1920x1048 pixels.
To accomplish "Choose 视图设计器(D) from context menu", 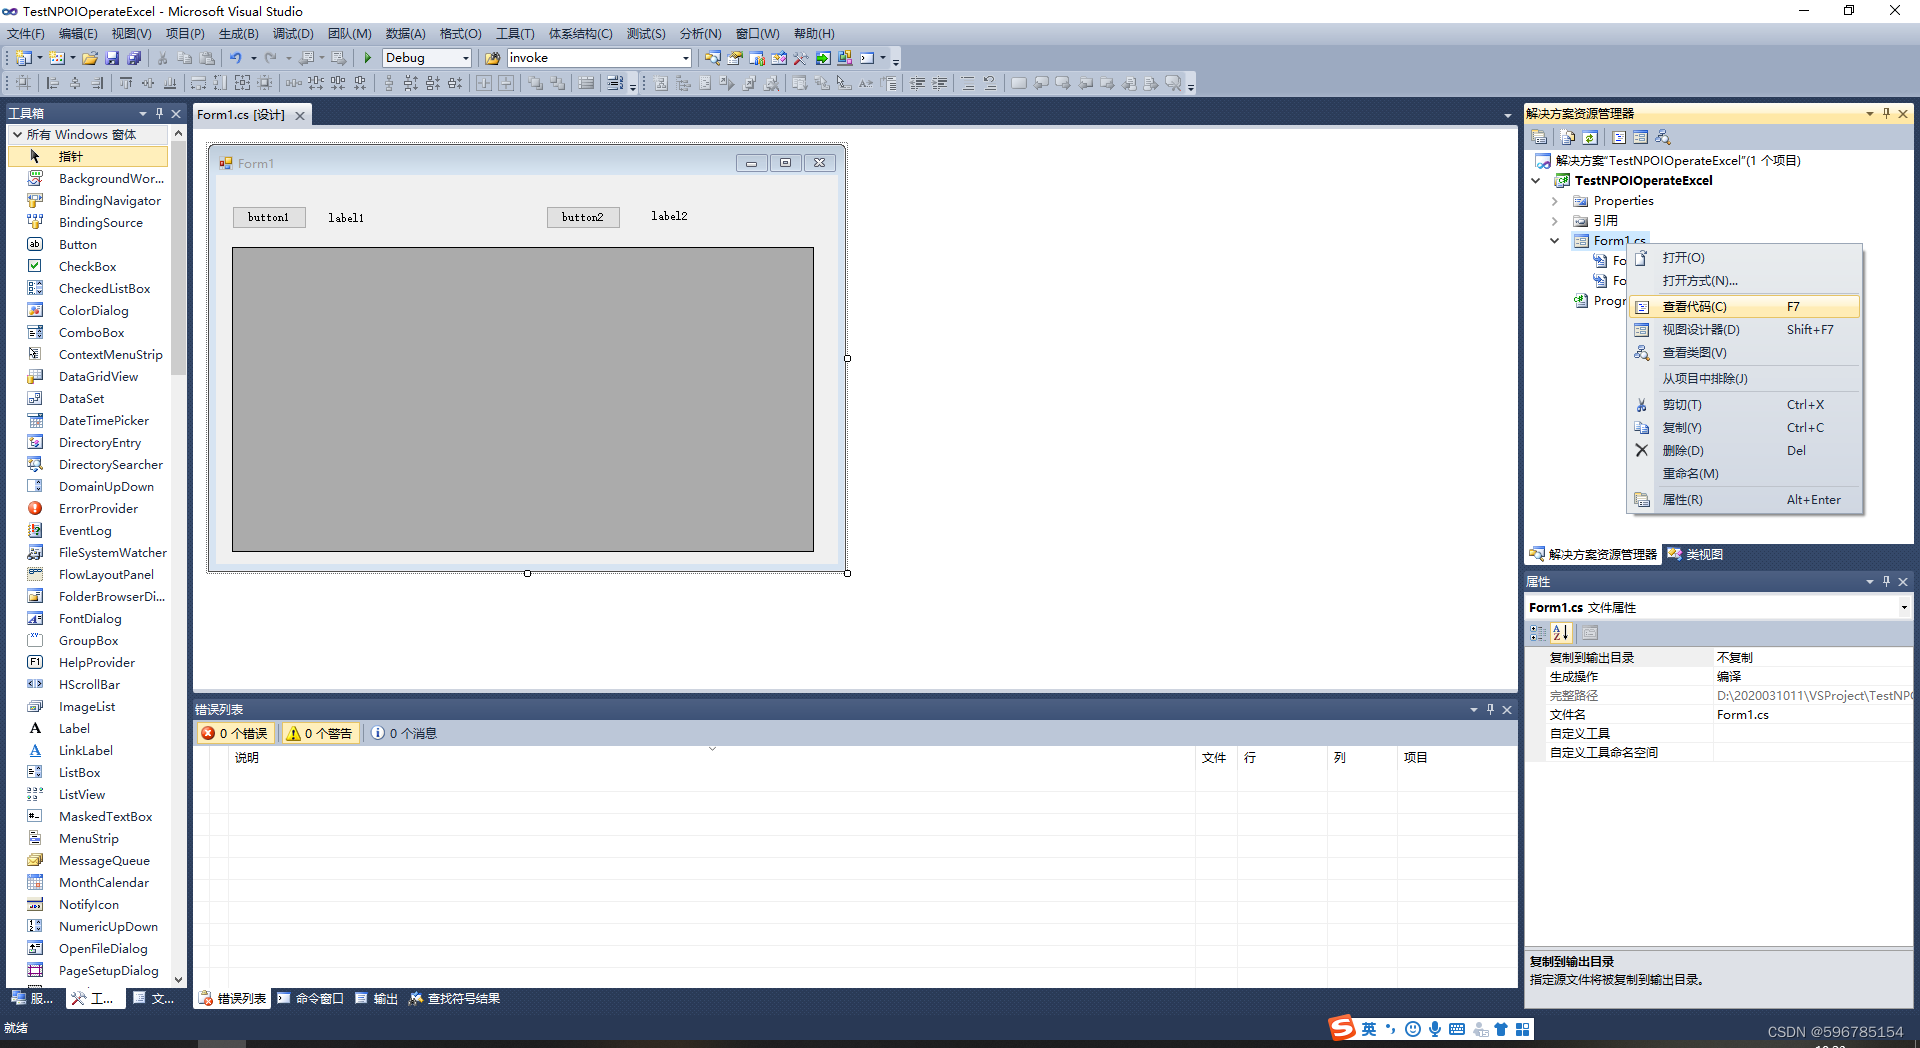I will point(1745,330).
